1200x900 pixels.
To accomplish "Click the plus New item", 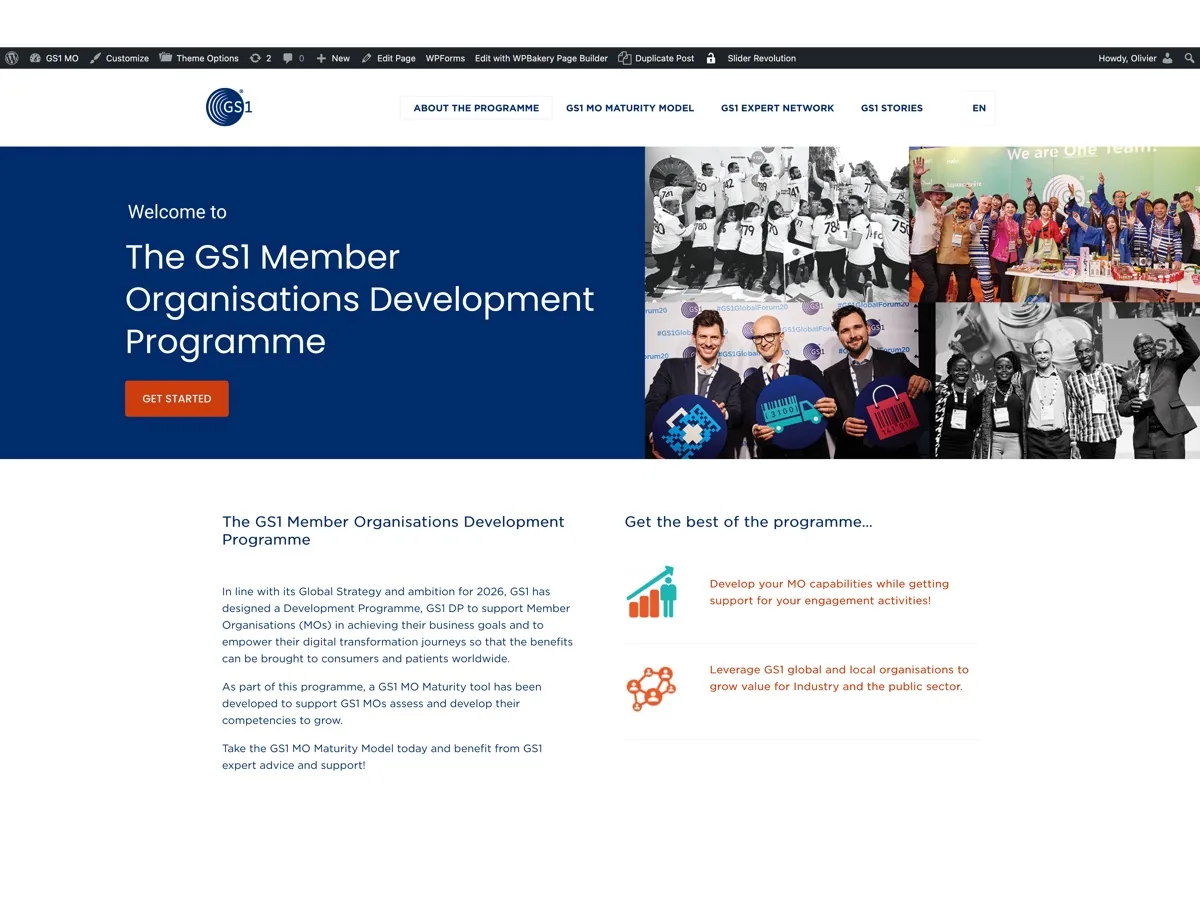I will click(x=333, y=58).
